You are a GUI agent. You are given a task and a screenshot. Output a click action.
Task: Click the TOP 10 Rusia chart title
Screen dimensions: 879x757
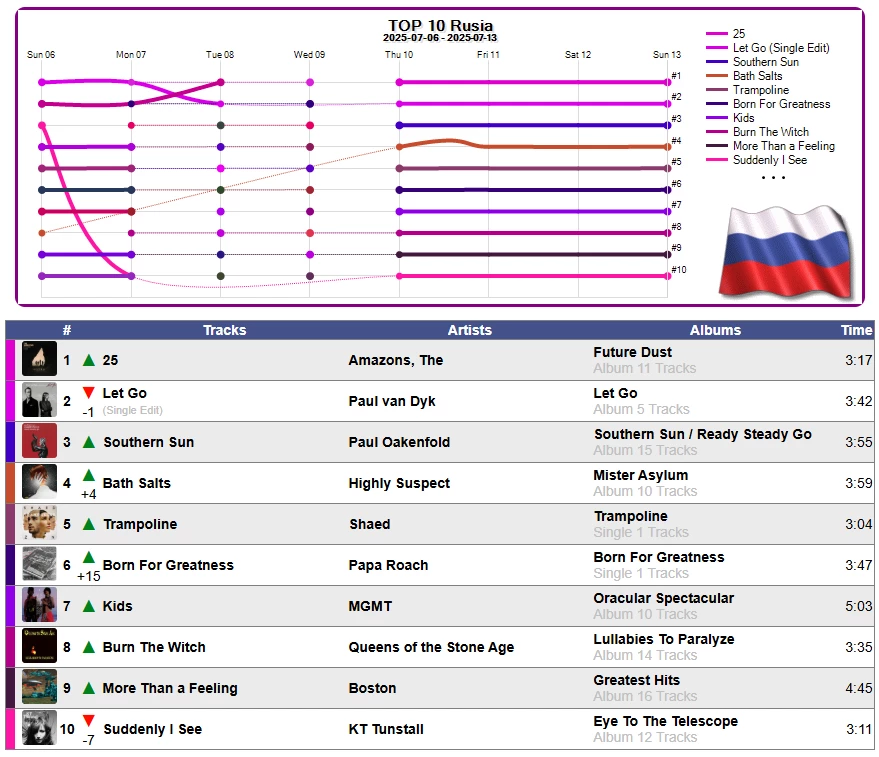[440, 25]
